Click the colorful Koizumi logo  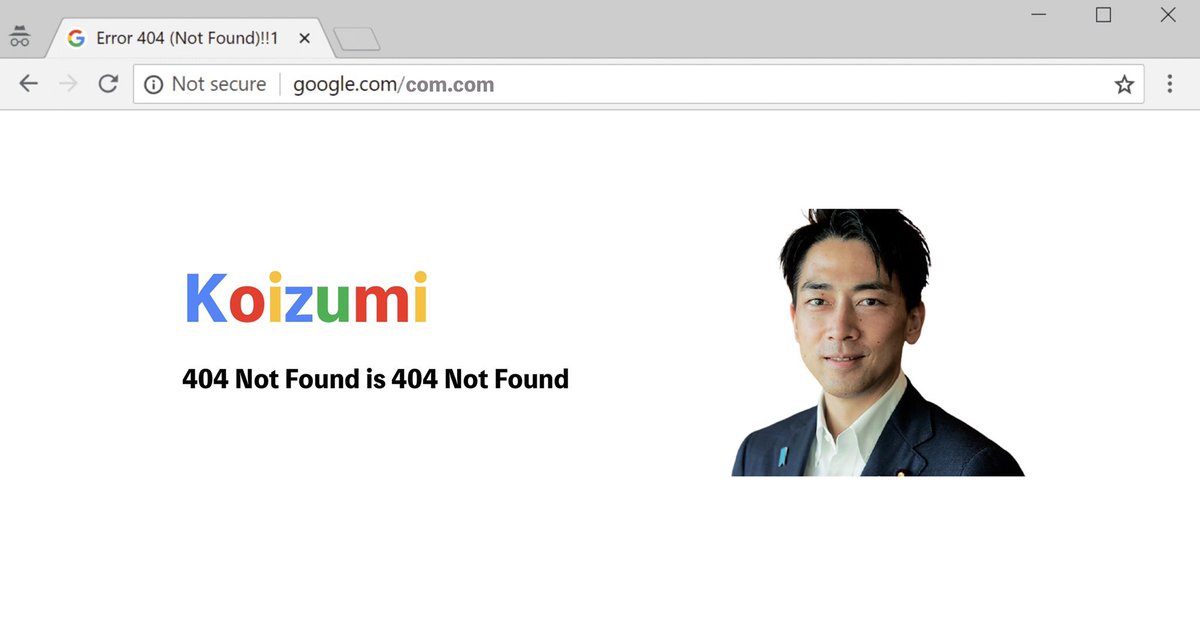point(306,297)
